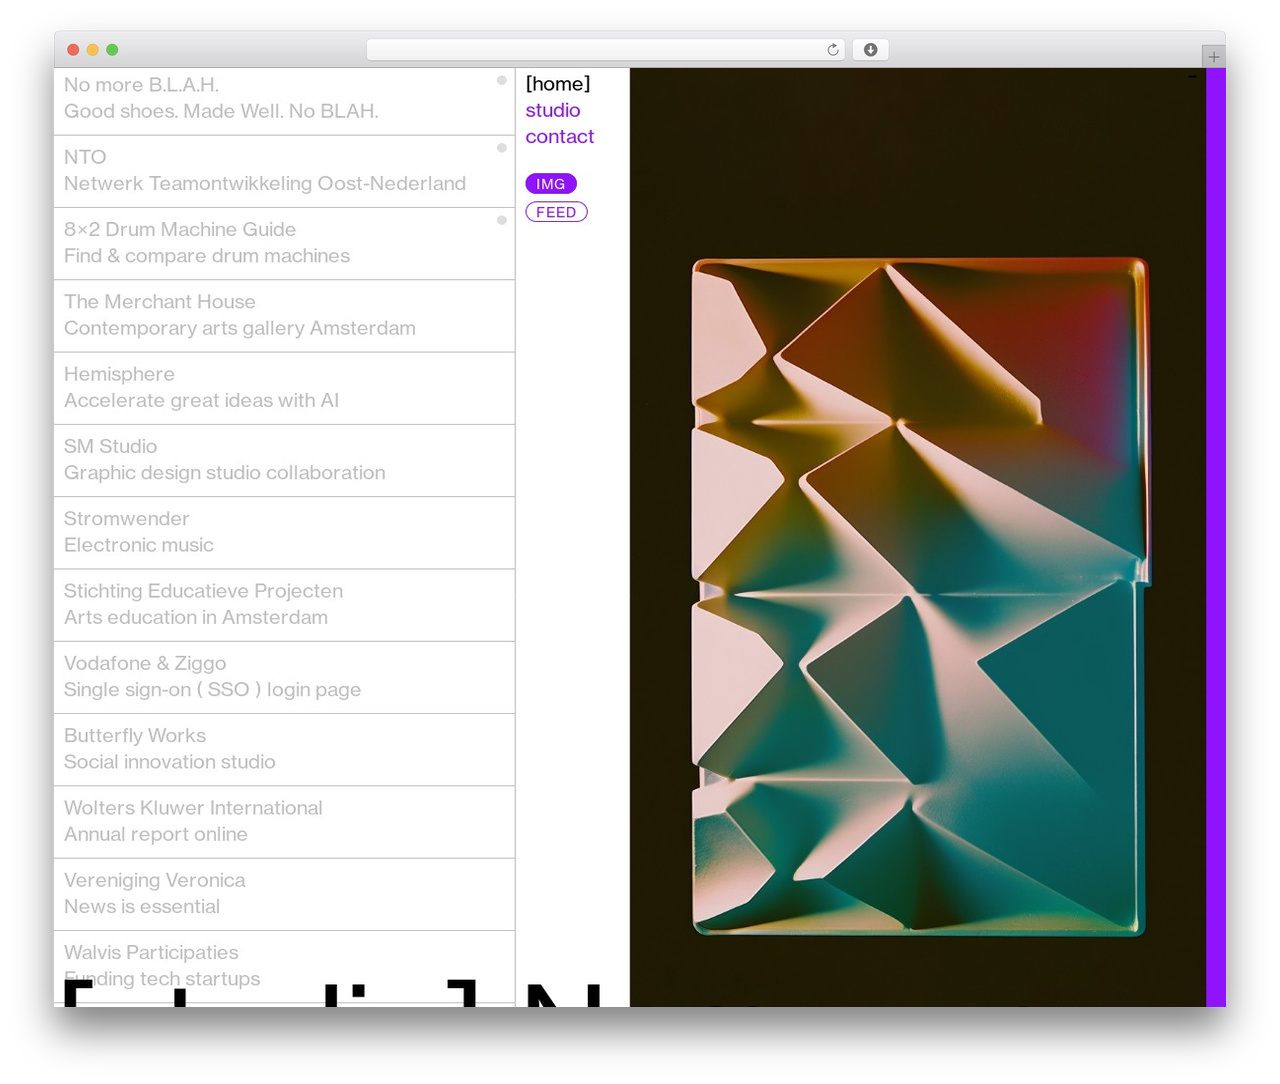Switch to IMG view mode
1280x1084 pixels.
tap(551, 184)
